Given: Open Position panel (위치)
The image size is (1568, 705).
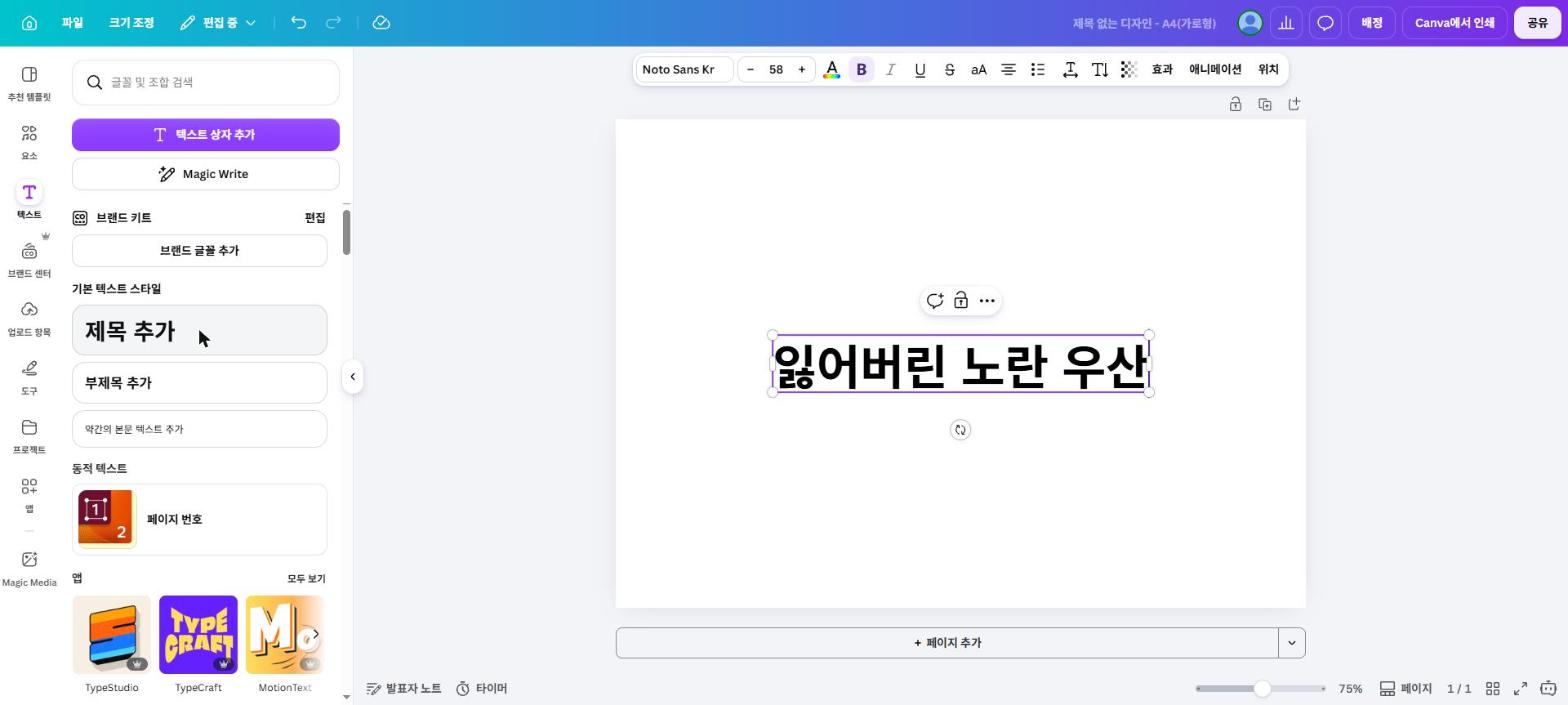Looking at the screenshot, I should coord(1268,69).
